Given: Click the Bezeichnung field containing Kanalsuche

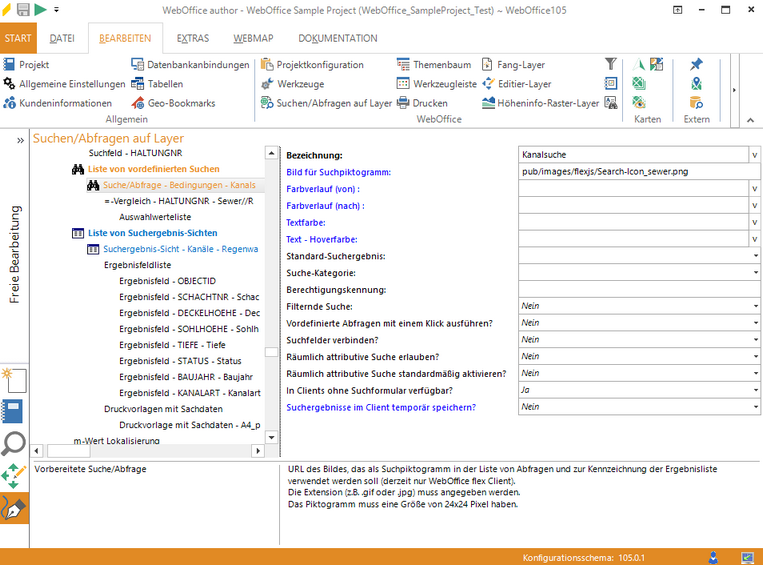Looking at the screenshot, I should 632,156.
